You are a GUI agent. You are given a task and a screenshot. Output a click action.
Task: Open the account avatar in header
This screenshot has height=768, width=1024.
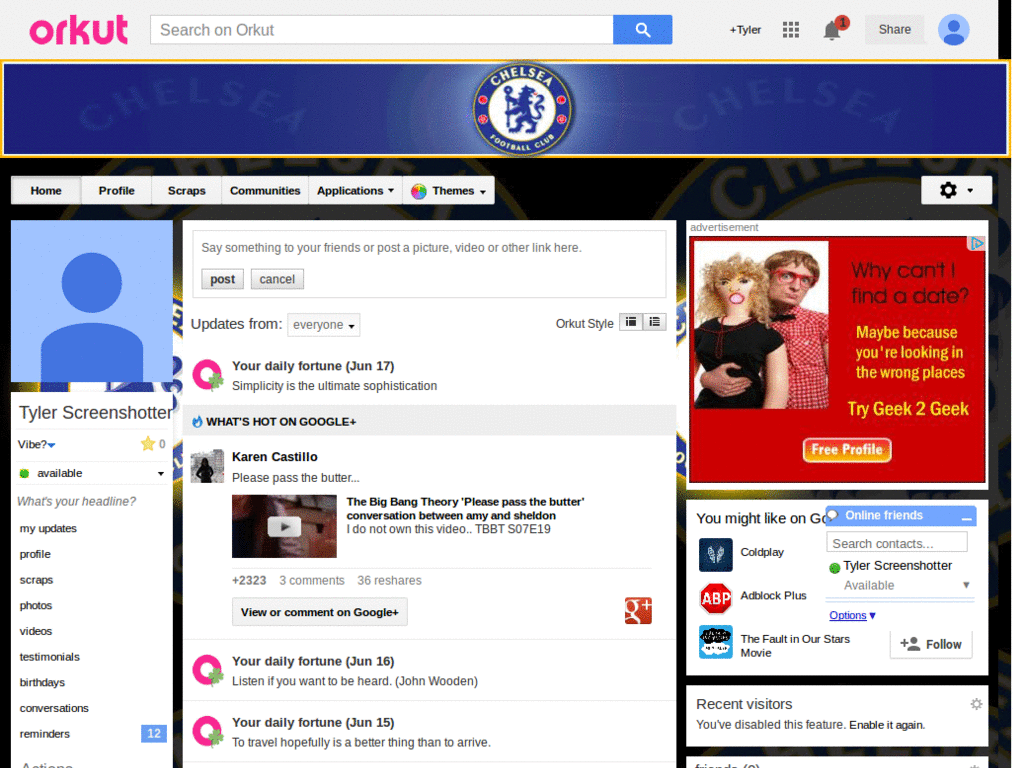(x=953, y=29)
